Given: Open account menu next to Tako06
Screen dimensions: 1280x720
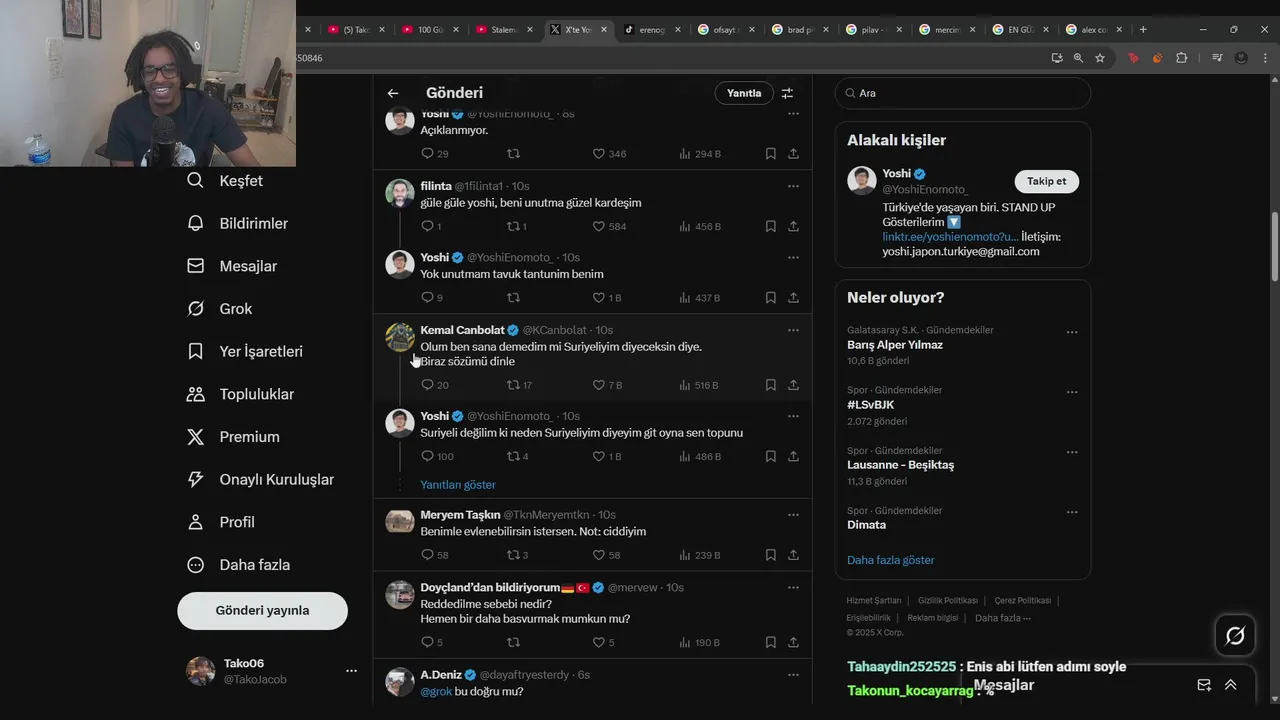Looking at the screenshot, I should coord(351,671).
